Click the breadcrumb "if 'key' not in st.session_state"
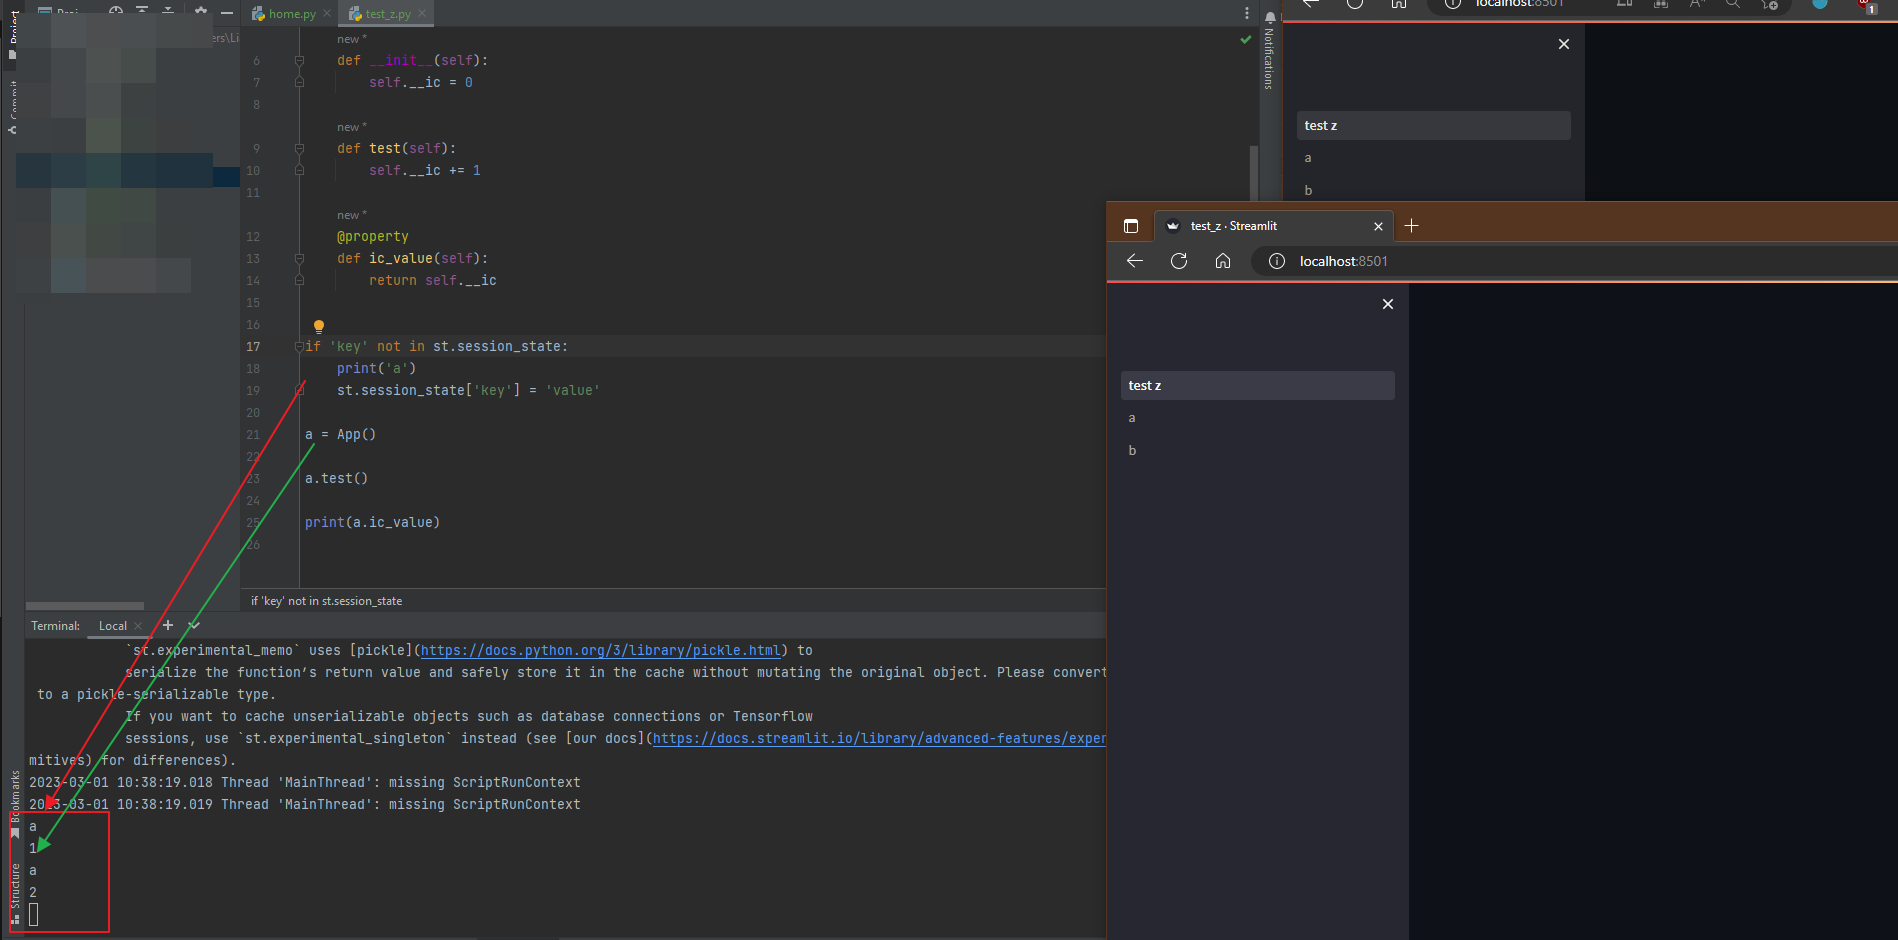The image size is (1898, 940). pyautogui.click(x=326, y=601)
